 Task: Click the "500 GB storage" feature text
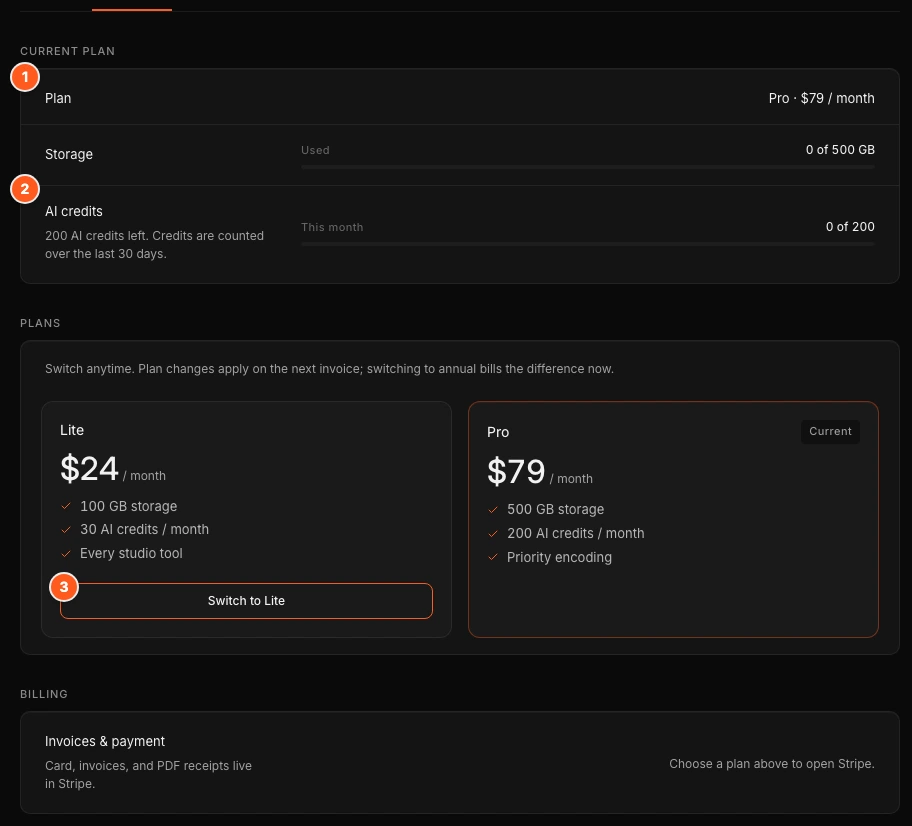[x=555, y=510]
